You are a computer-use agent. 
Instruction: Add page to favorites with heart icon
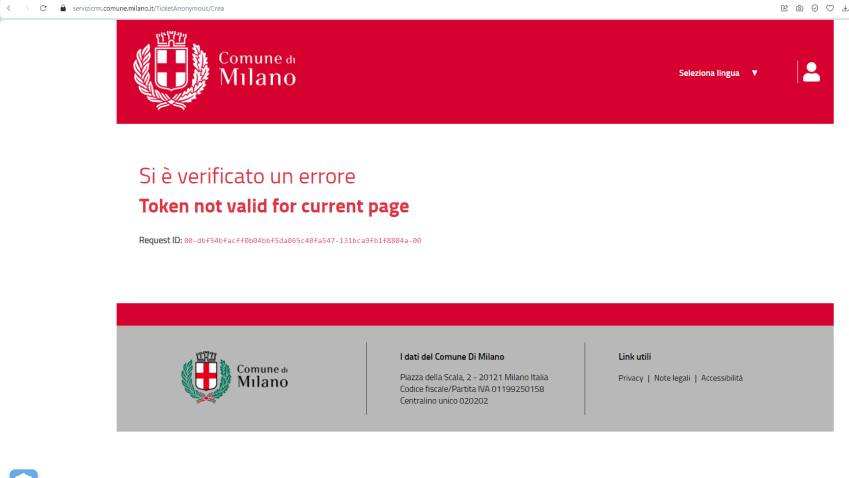click(x=829, y=8)
